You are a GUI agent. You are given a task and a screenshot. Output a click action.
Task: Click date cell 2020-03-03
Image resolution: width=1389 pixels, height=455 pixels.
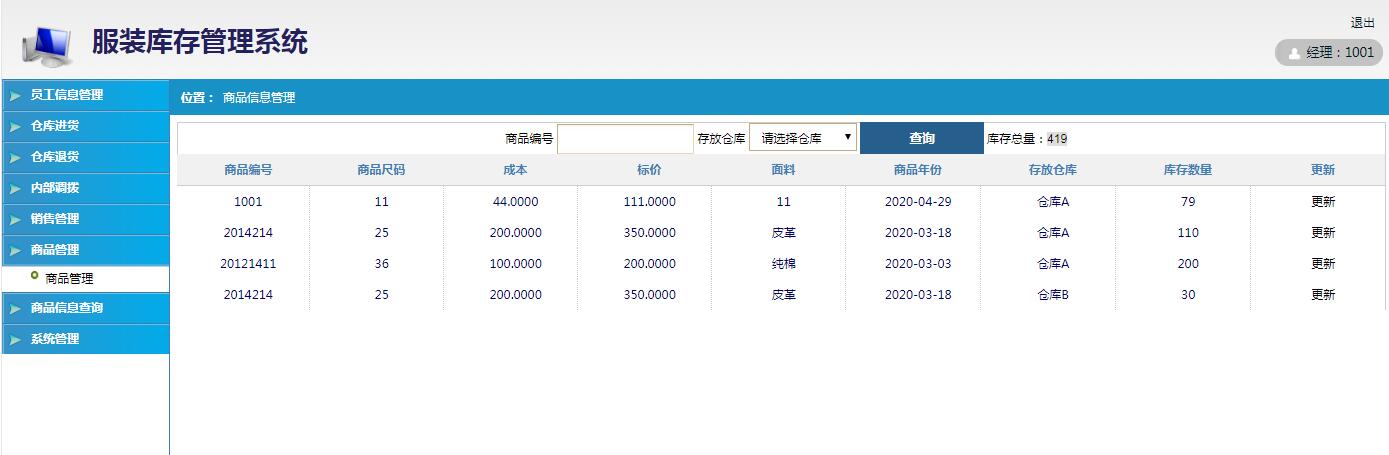(x=918, y=264)
